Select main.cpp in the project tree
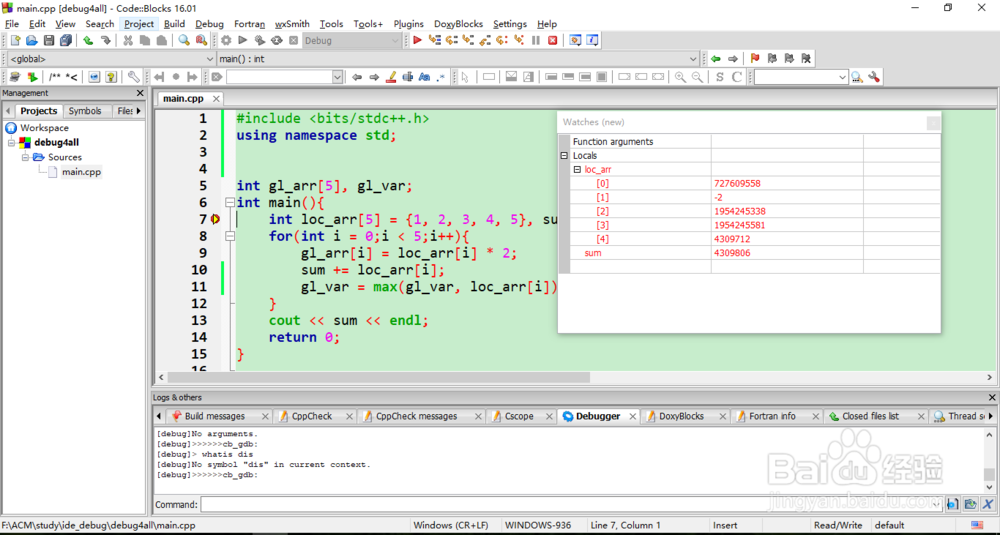 click(x=81, y=172)
